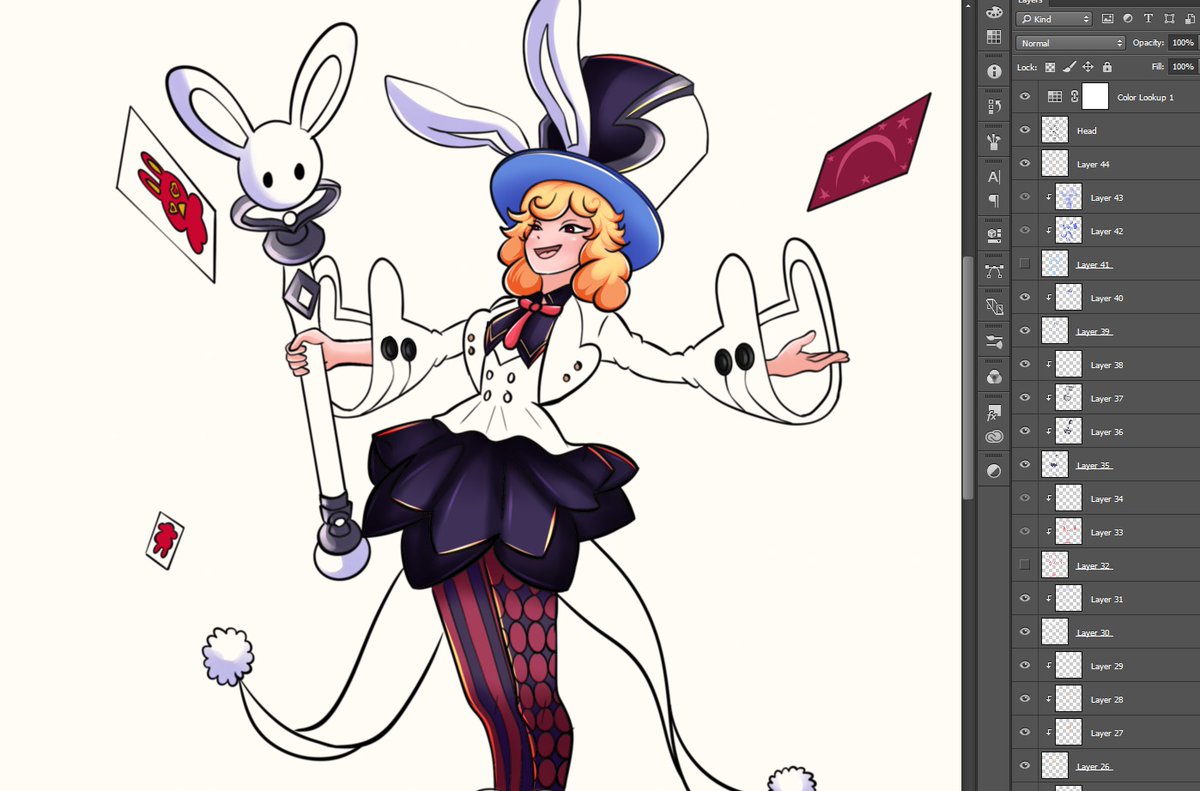Image resolution: width=1200 pixels, height=791 pixels.
Task: Open the Styles fx panel icon
Action: click(x=993, y=412)
